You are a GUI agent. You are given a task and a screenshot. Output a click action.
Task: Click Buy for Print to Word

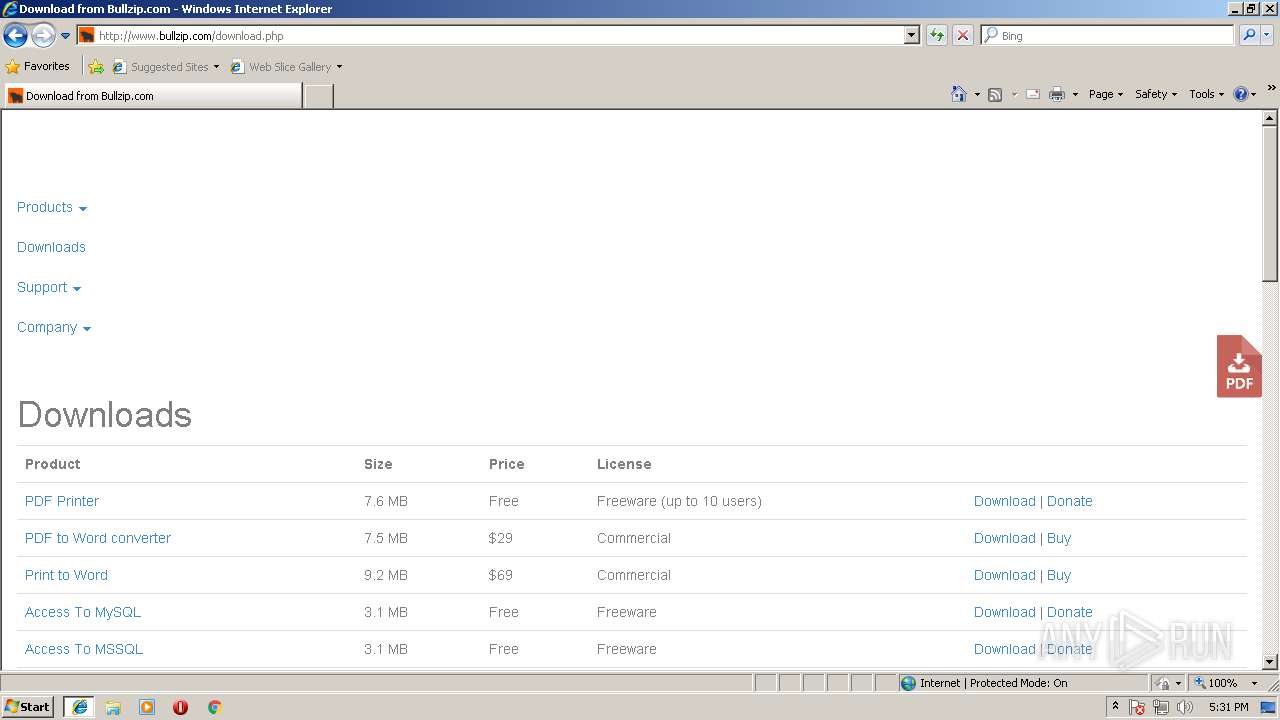[1059, 575]
